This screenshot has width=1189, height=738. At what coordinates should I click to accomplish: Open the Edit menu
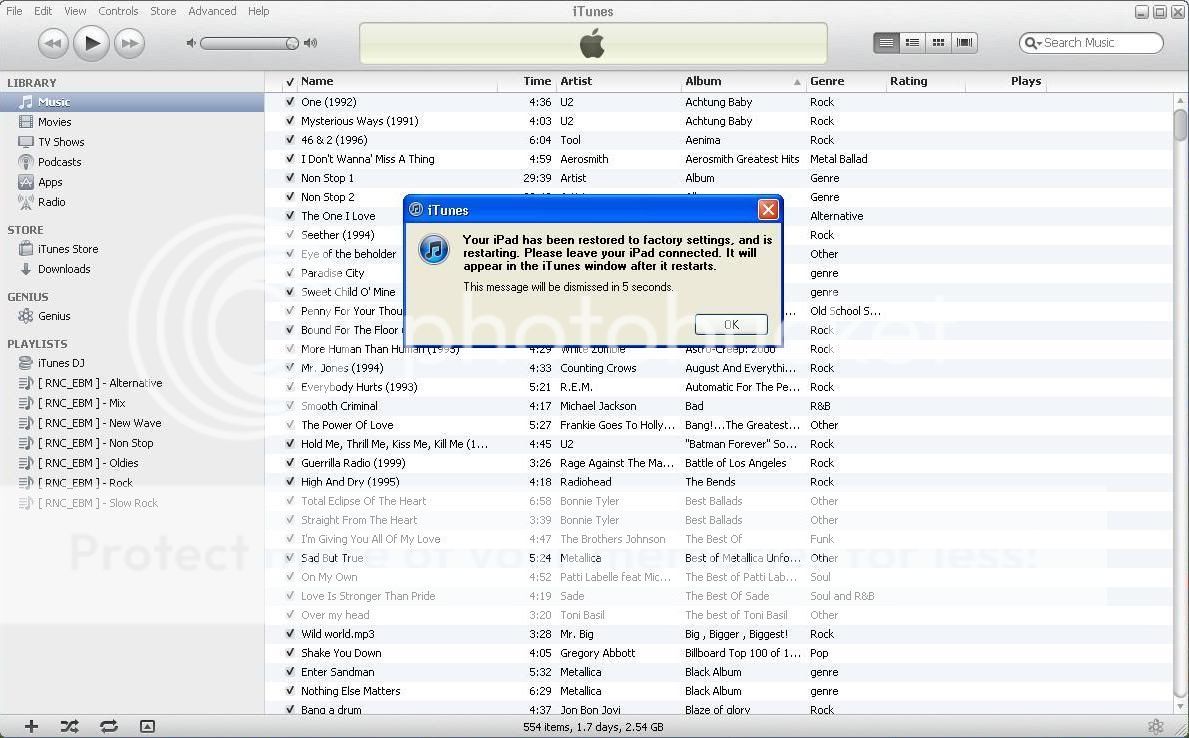coord(43,11)
